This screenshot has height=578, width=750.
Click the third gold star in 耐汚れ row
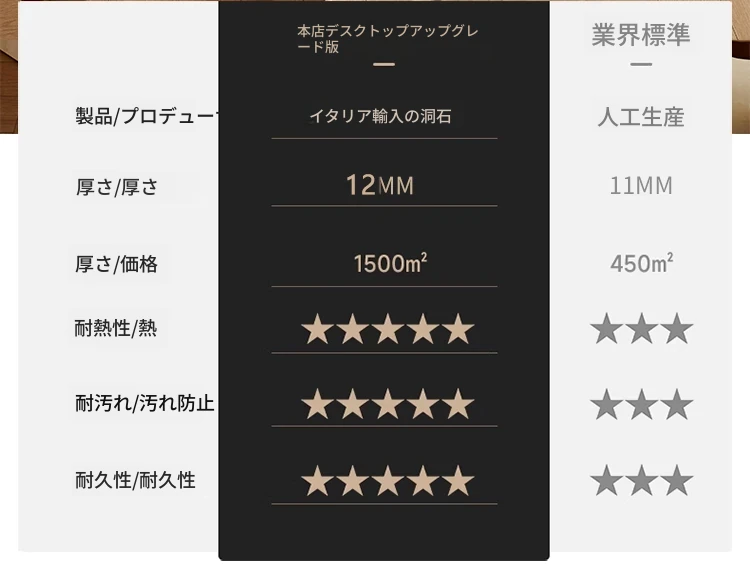[x=387, y=404]
